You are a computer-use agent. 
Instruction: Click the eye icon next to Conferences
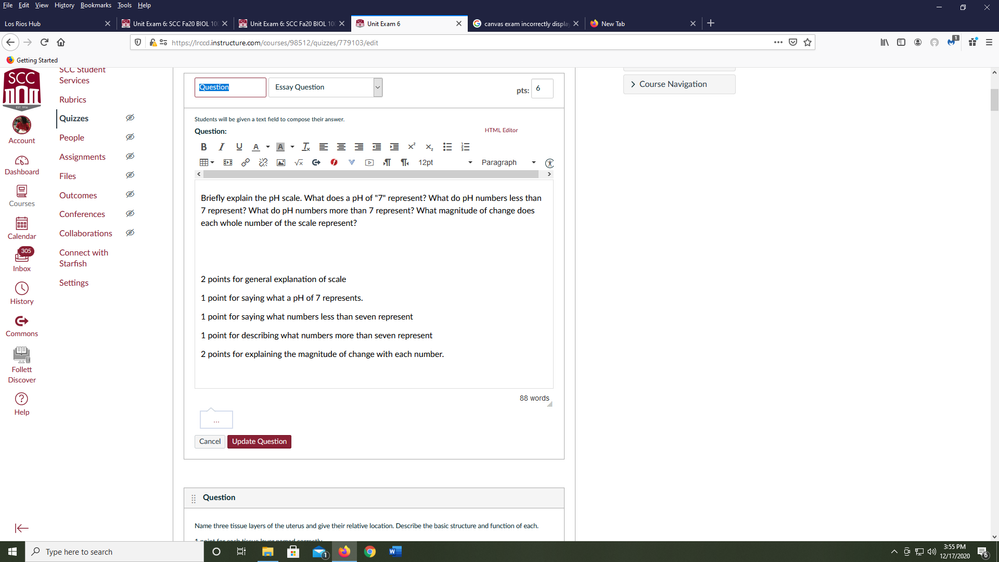(x=130, y=213)
